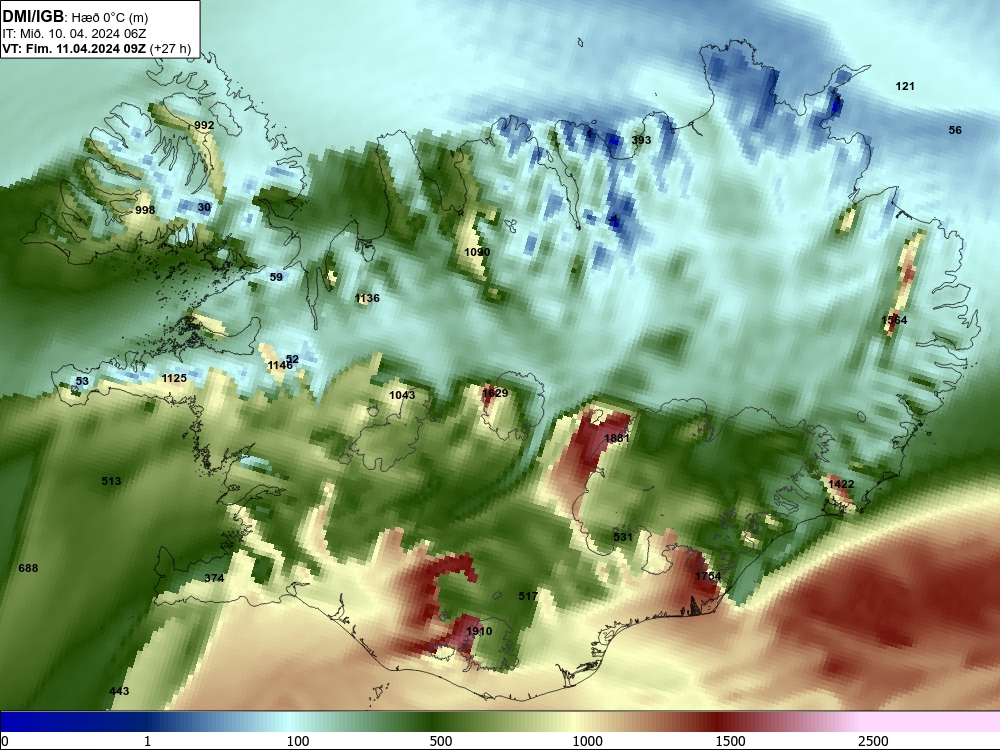Click the 688 value offshore west
The width and height of the screenshot is (1000, 750).
coord(28,568)
